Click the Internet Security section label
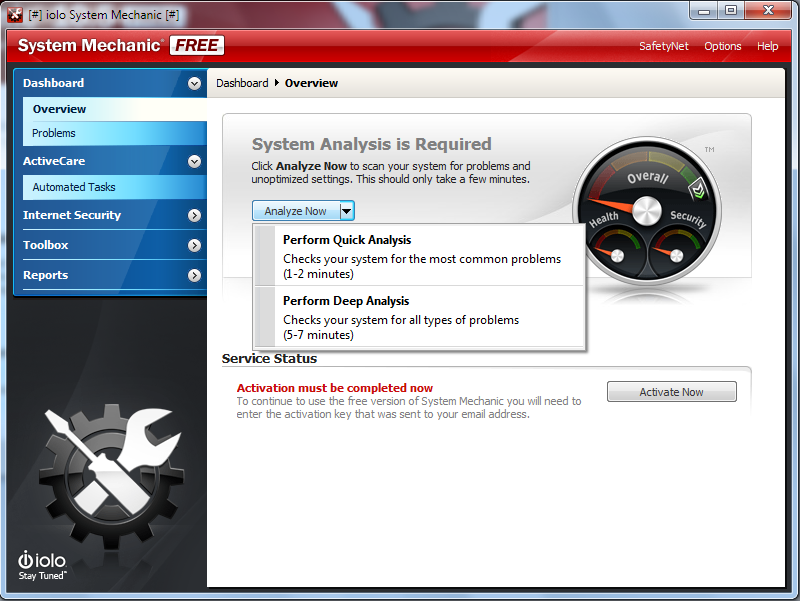 click(x=72, y=215)
